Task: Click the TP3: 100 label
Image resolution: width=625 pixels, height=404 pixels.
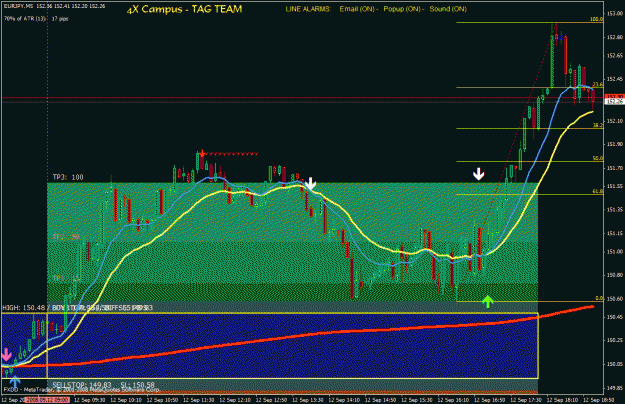Action: point(68,177)
